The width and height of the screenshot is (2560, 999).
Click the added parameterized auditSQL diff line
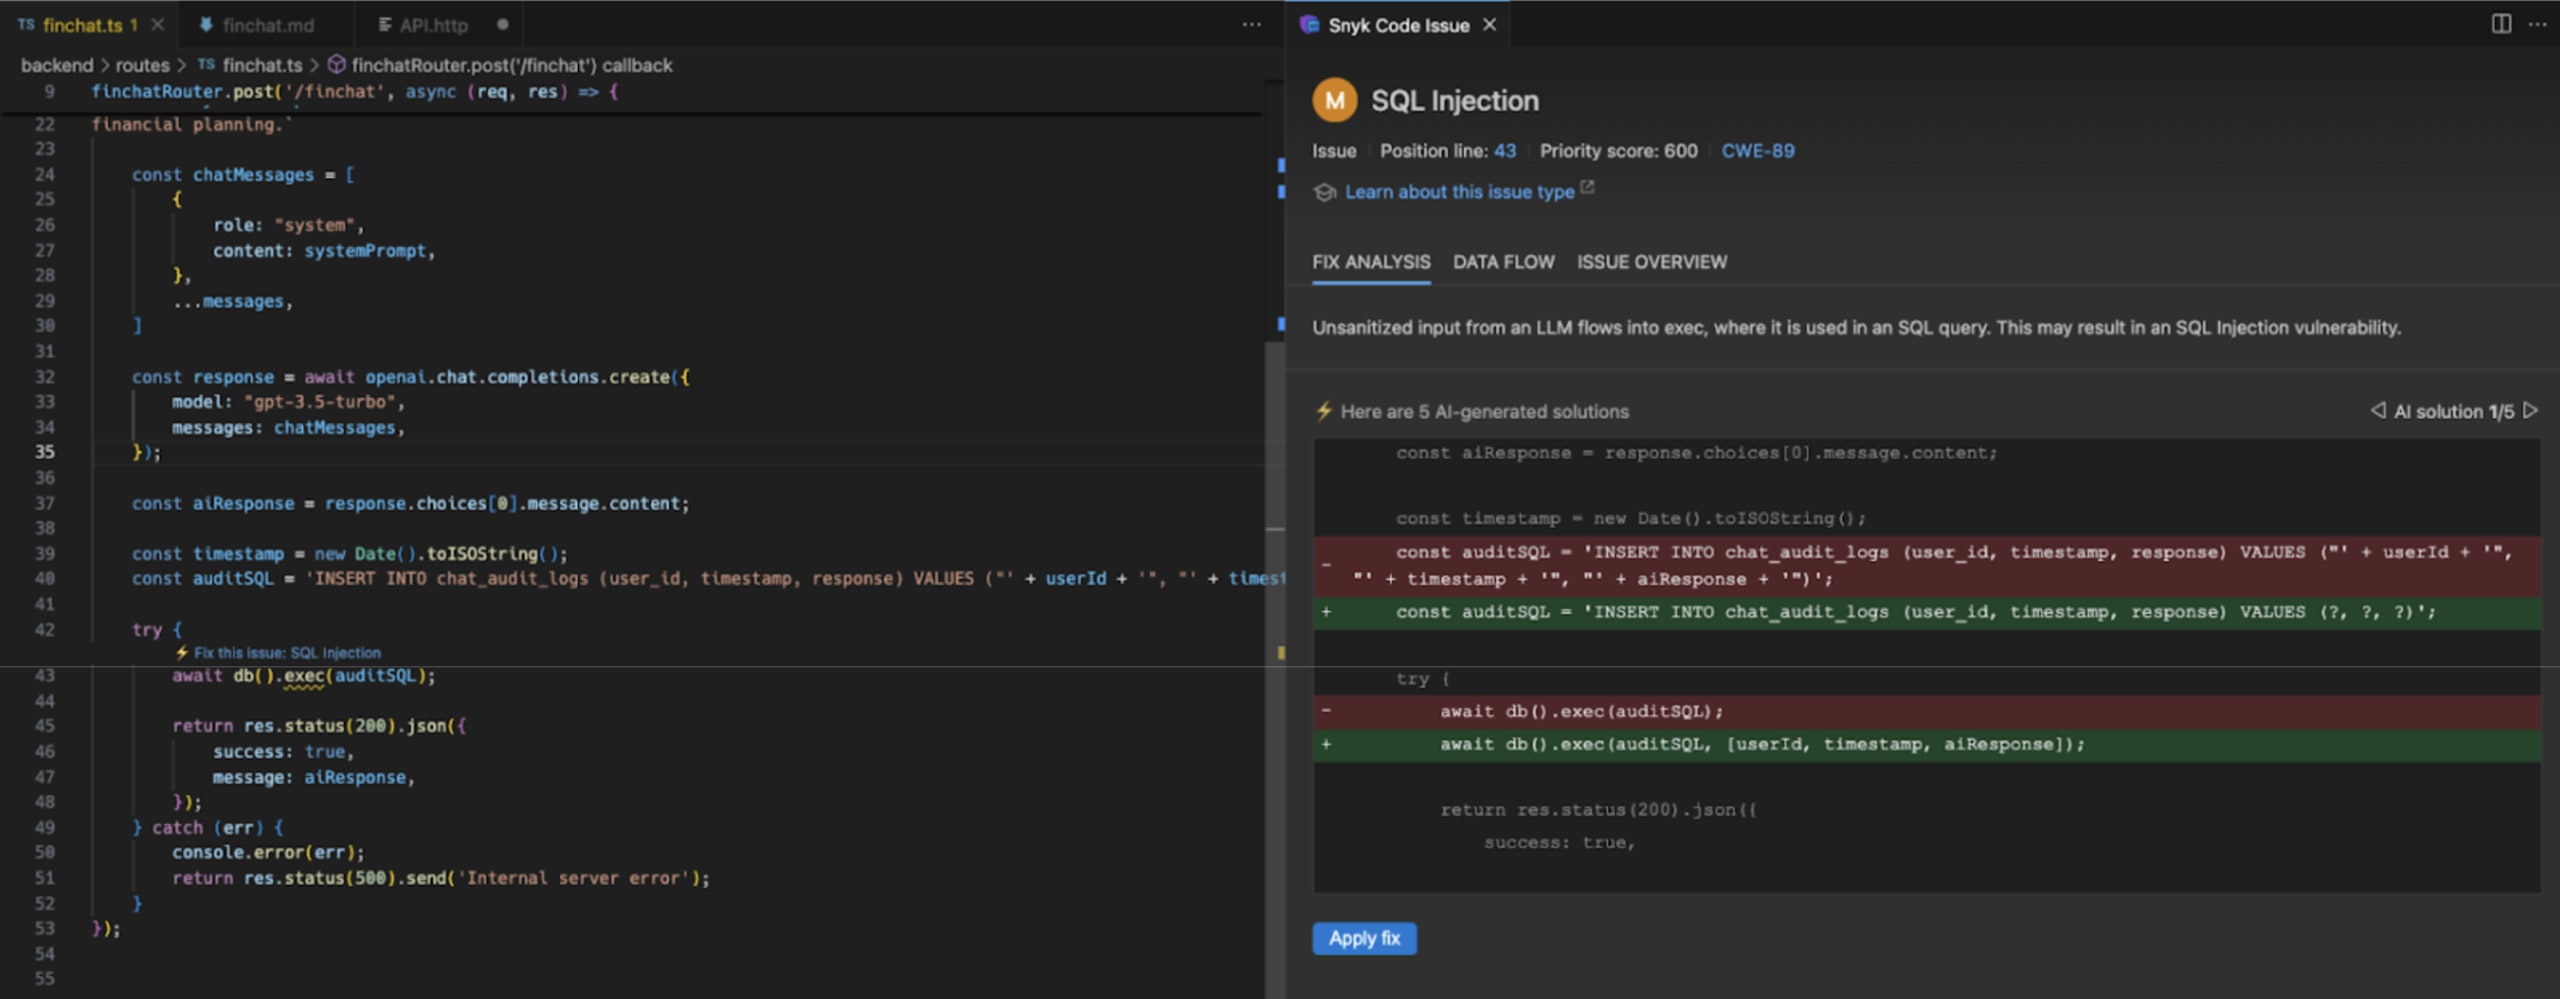[x=1927, y=612]
